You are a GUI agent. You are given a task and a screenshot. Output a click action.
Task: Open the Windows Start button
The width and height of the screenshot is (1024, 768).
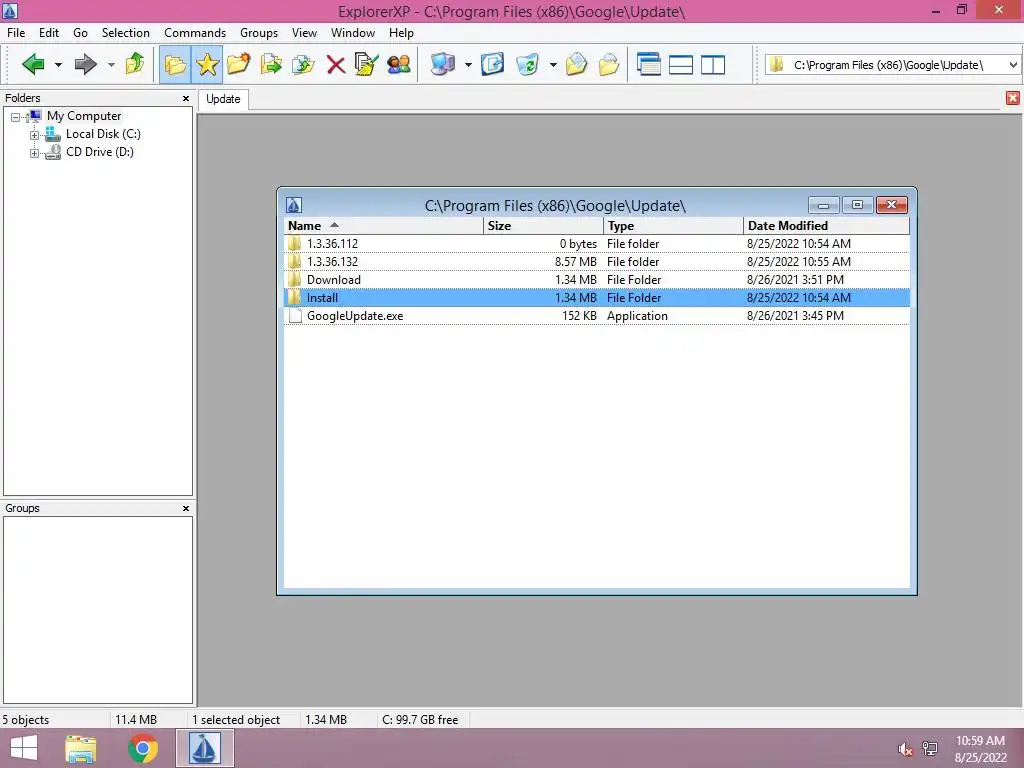(x=24, y=748)
